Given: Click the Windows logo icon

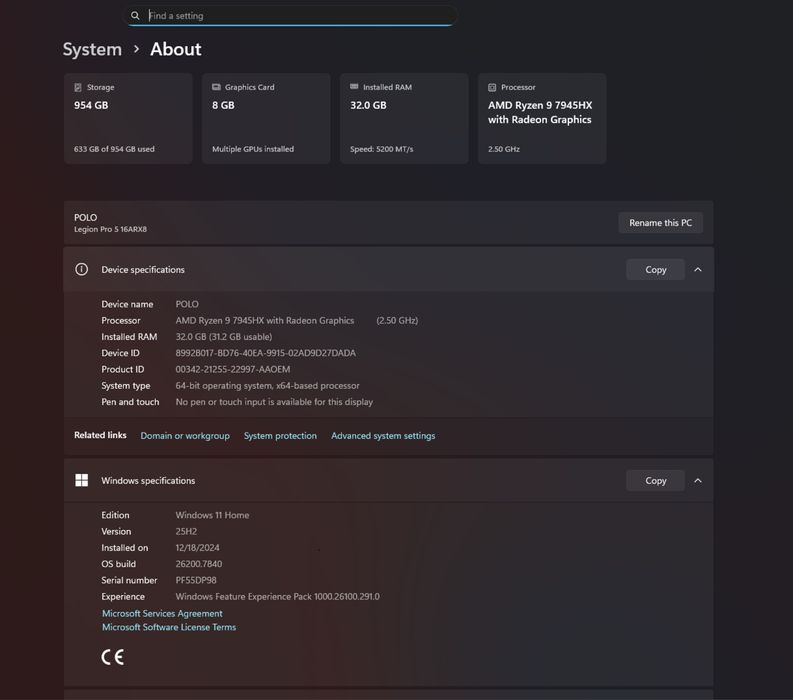Looking at the screenshot, I should click(82, 480).
